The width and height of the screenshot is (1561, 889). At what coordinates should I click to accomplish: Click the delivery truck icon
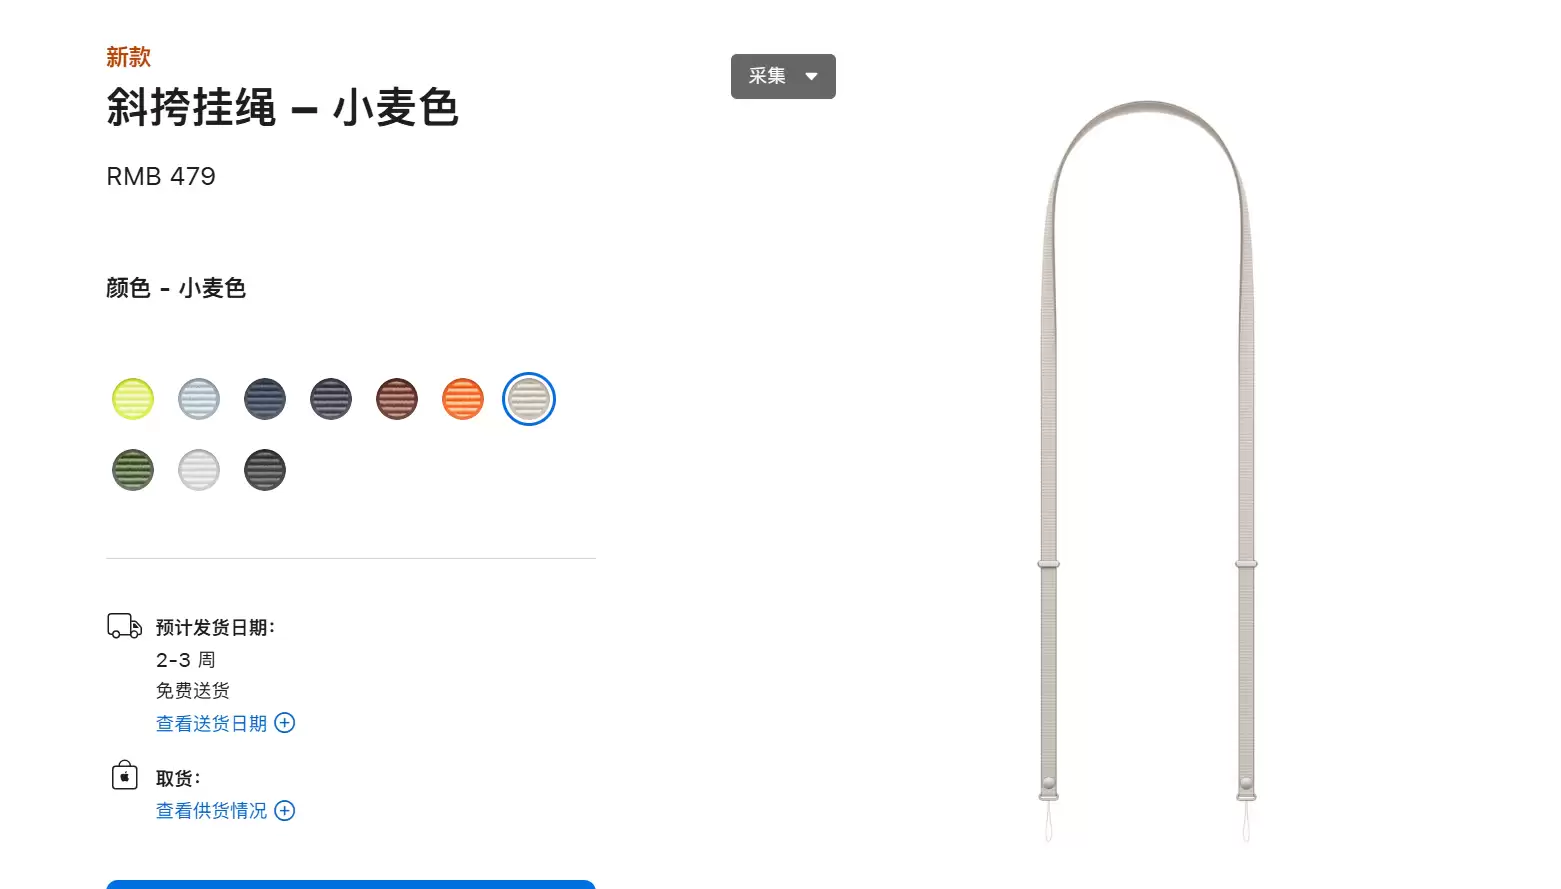coord(125,627)
